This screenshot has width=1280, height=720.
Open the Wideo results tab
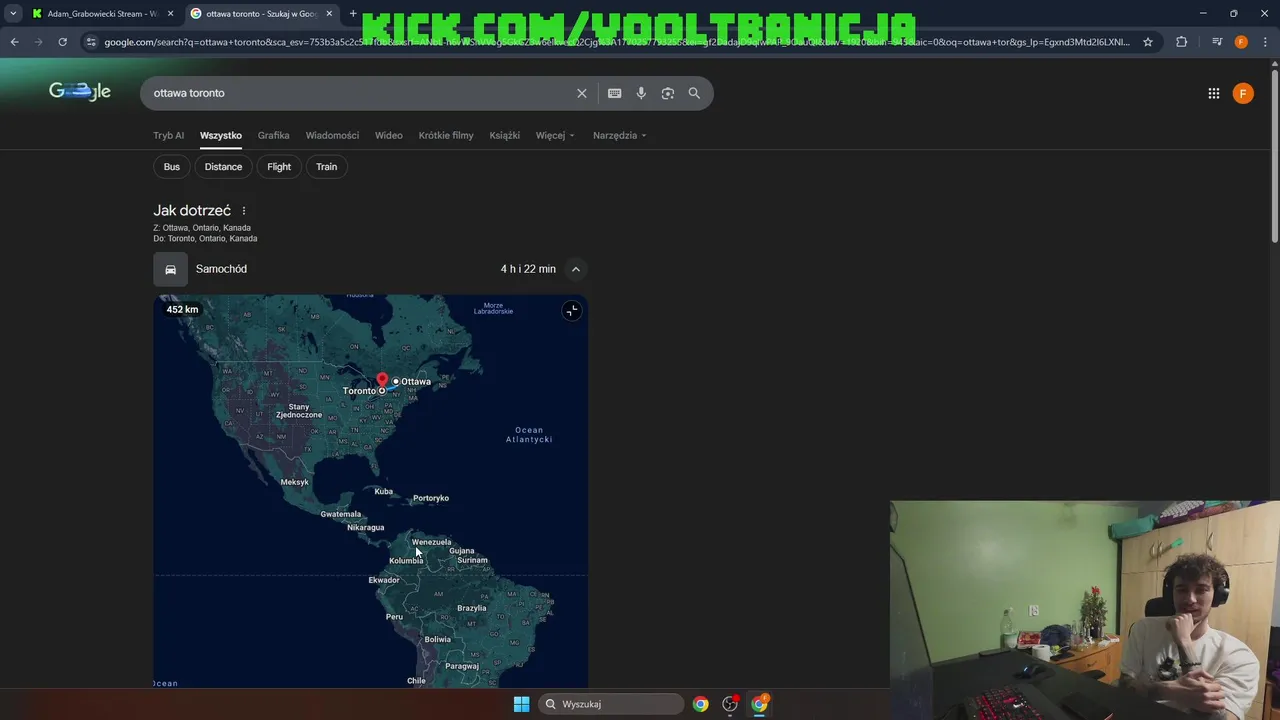(389, 135)
